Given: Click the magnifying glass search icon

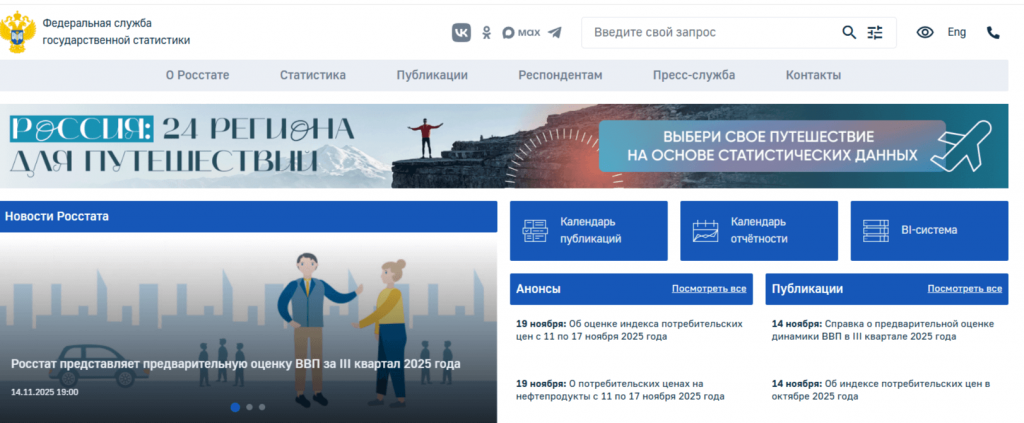Looking at the screenshot, I should click(849, 32).
